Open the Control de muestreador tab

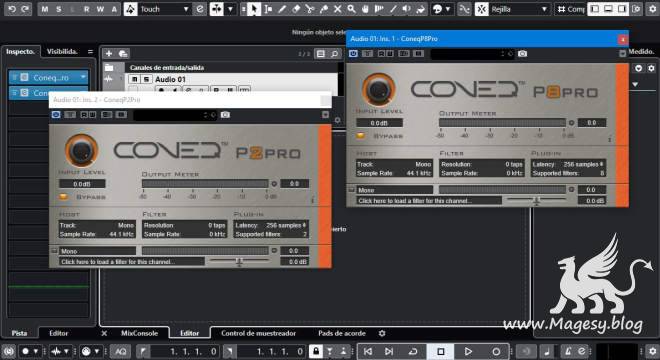(258, 333)
